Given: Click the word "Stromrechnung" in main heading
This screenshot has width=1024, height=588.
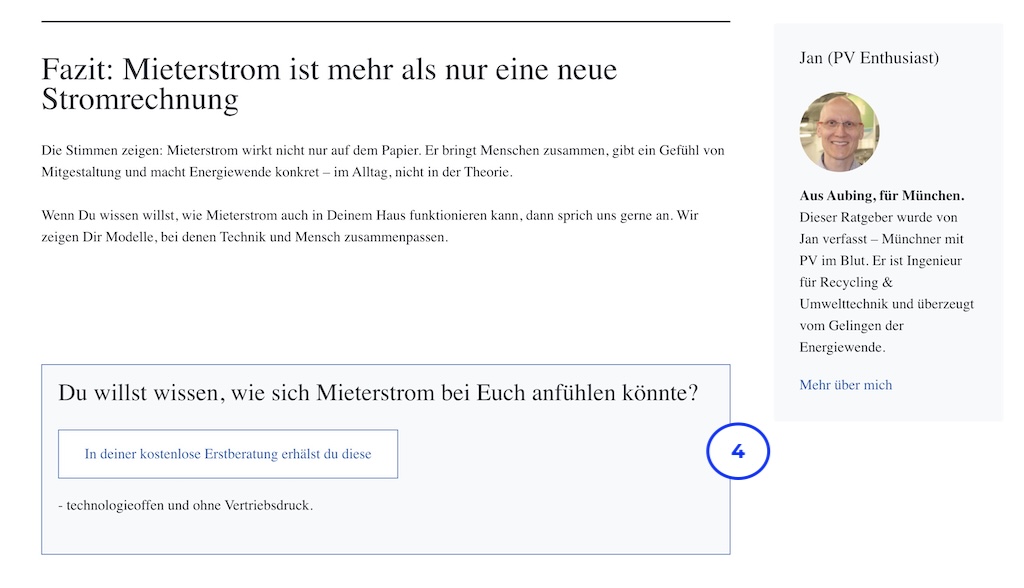Looking at the screenshot, I should (140, 100).
